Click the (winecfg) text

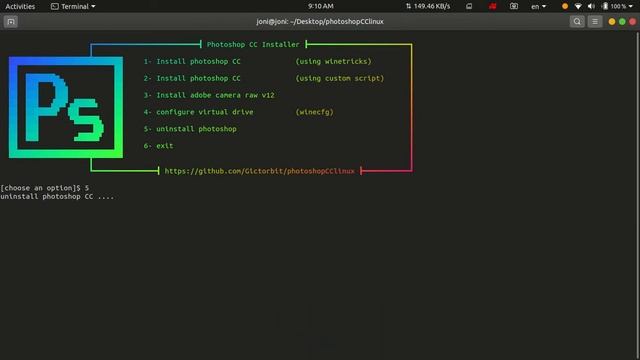pyautogui.click(x=314, y=112)
